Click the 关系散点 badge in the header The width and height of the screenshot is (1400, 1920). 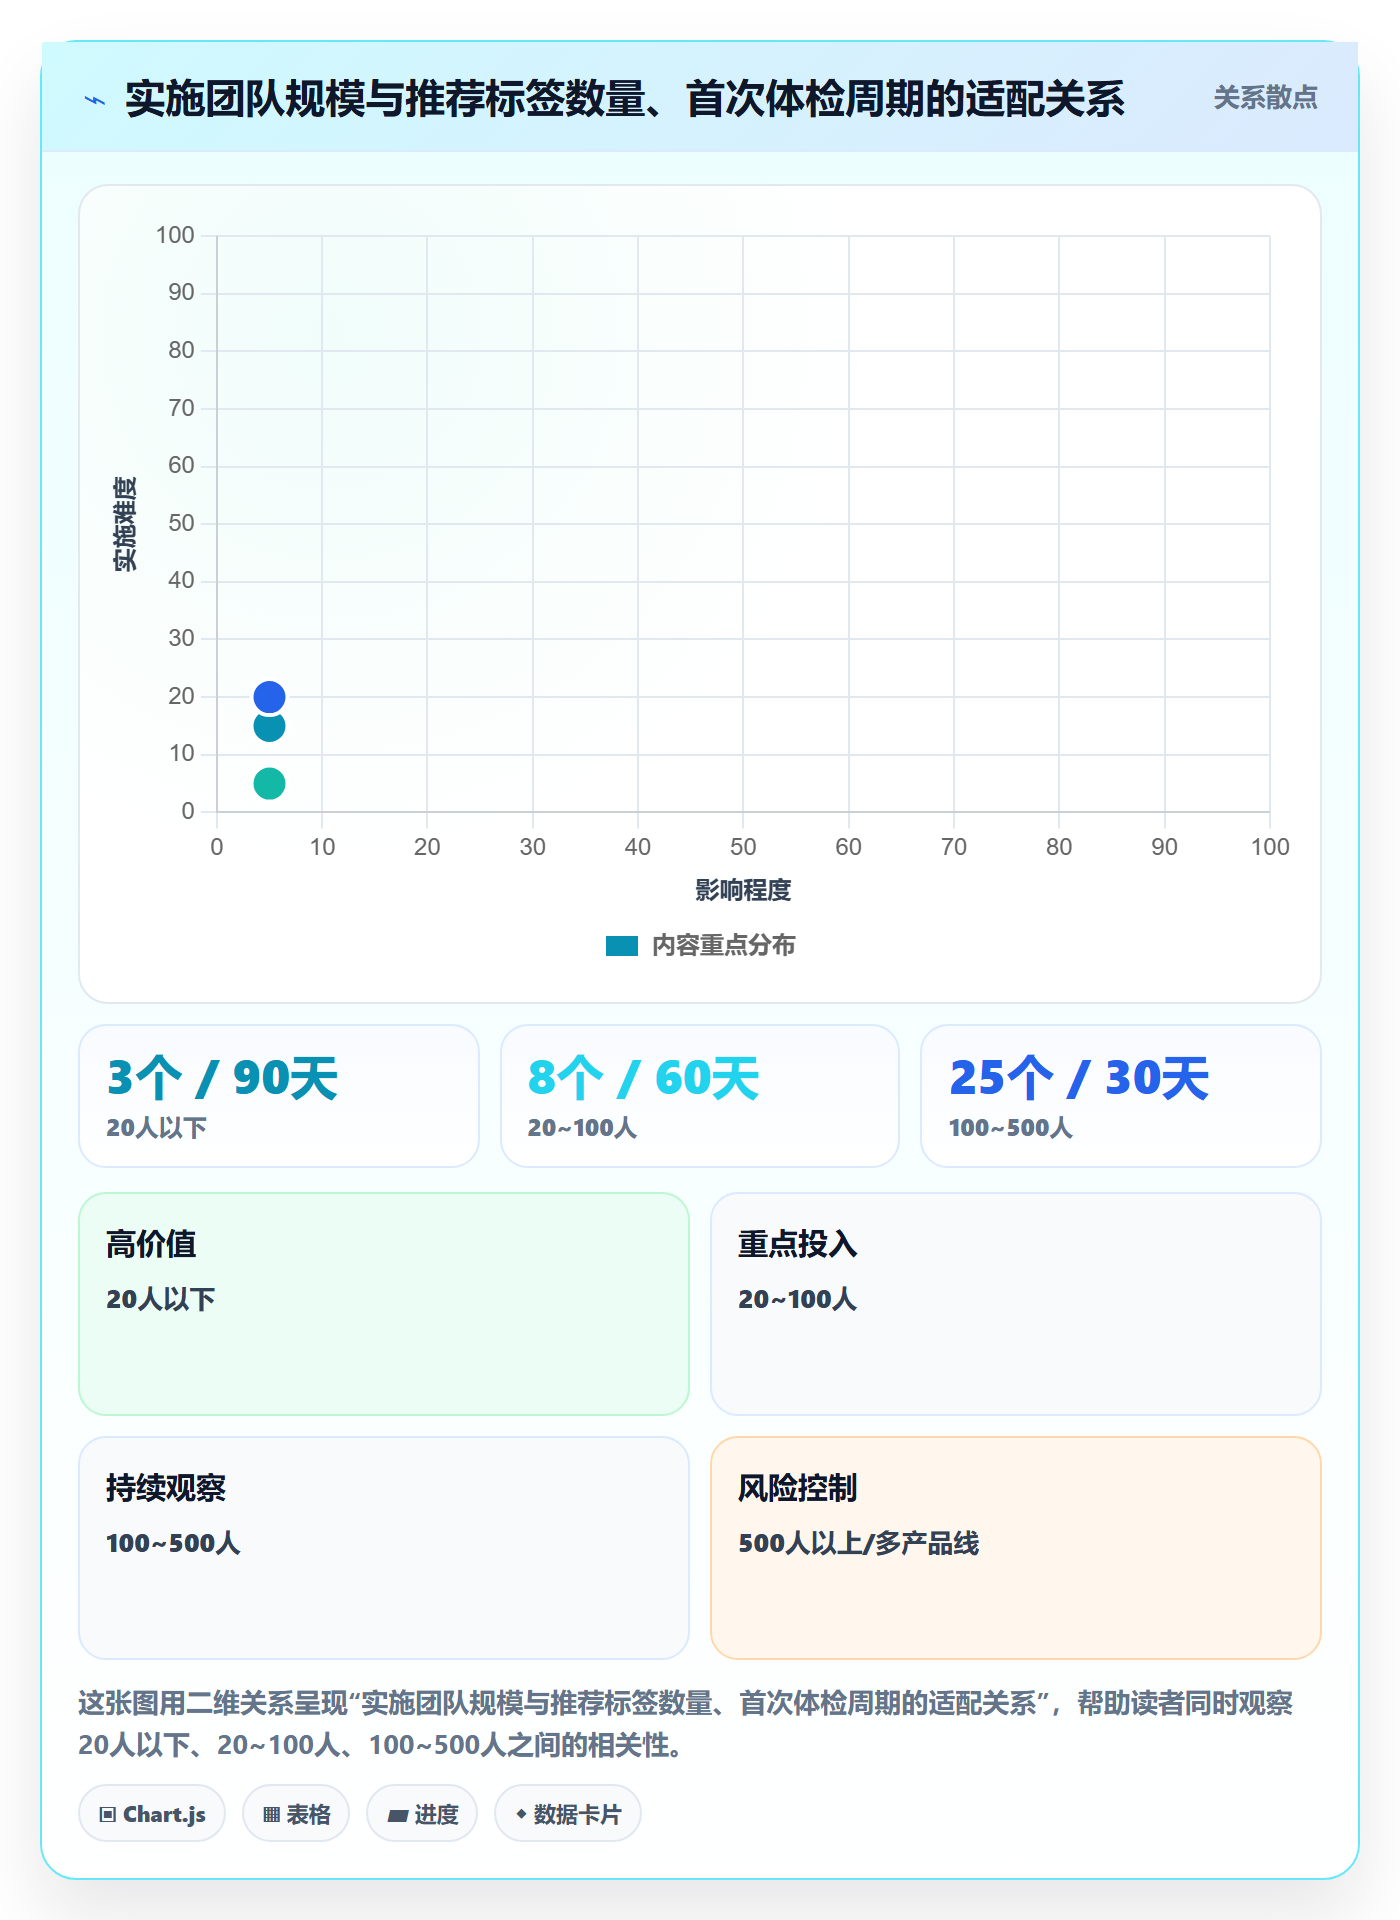click(1265, 98)
